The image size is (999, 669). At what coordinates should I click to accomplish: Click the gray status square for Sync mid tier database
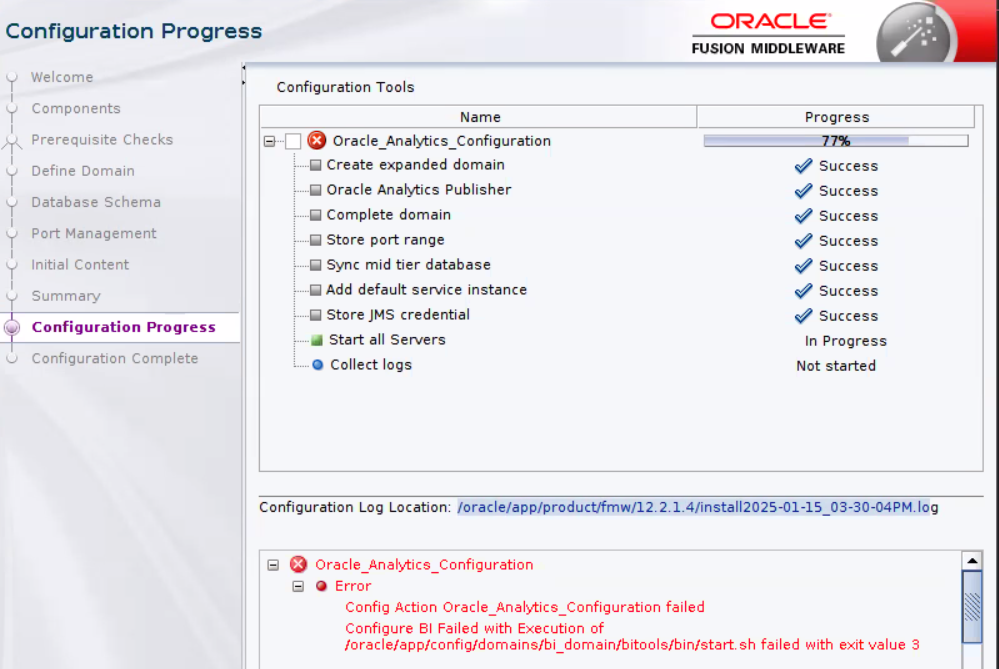point(315,264)
